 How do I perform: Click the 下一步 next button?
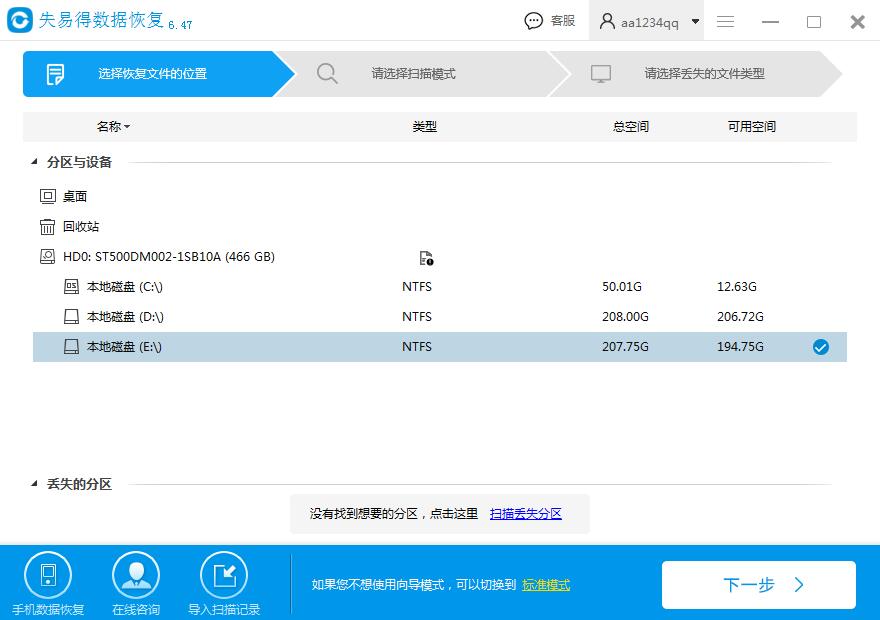(x=759, y=585)
